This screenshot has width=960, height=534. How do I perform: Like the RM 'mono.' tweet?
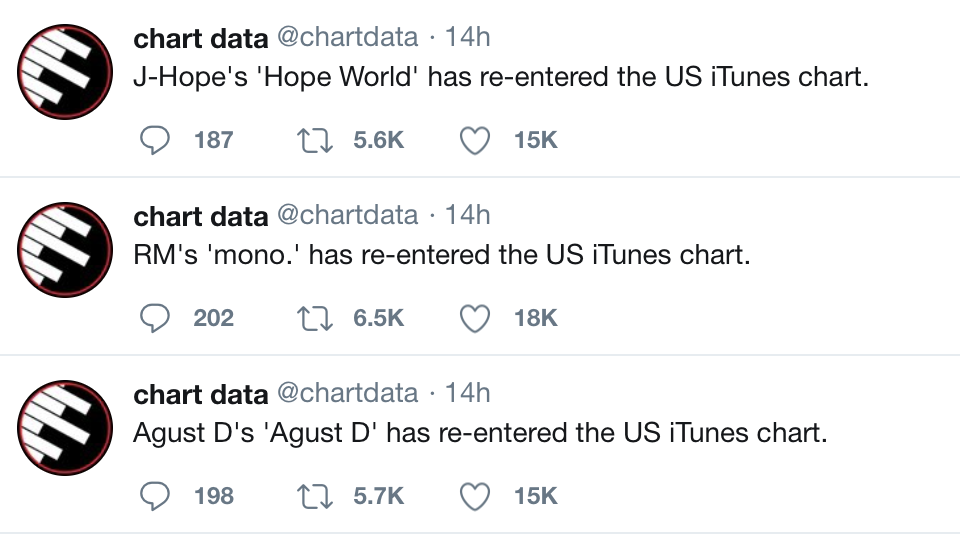474,318
